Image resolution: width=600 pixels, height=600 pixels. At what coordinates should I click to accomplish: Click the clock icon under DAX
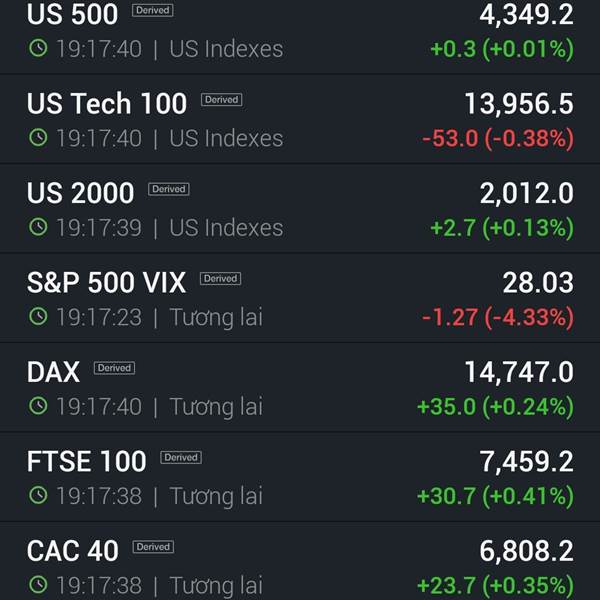click(x=38, y=406)
